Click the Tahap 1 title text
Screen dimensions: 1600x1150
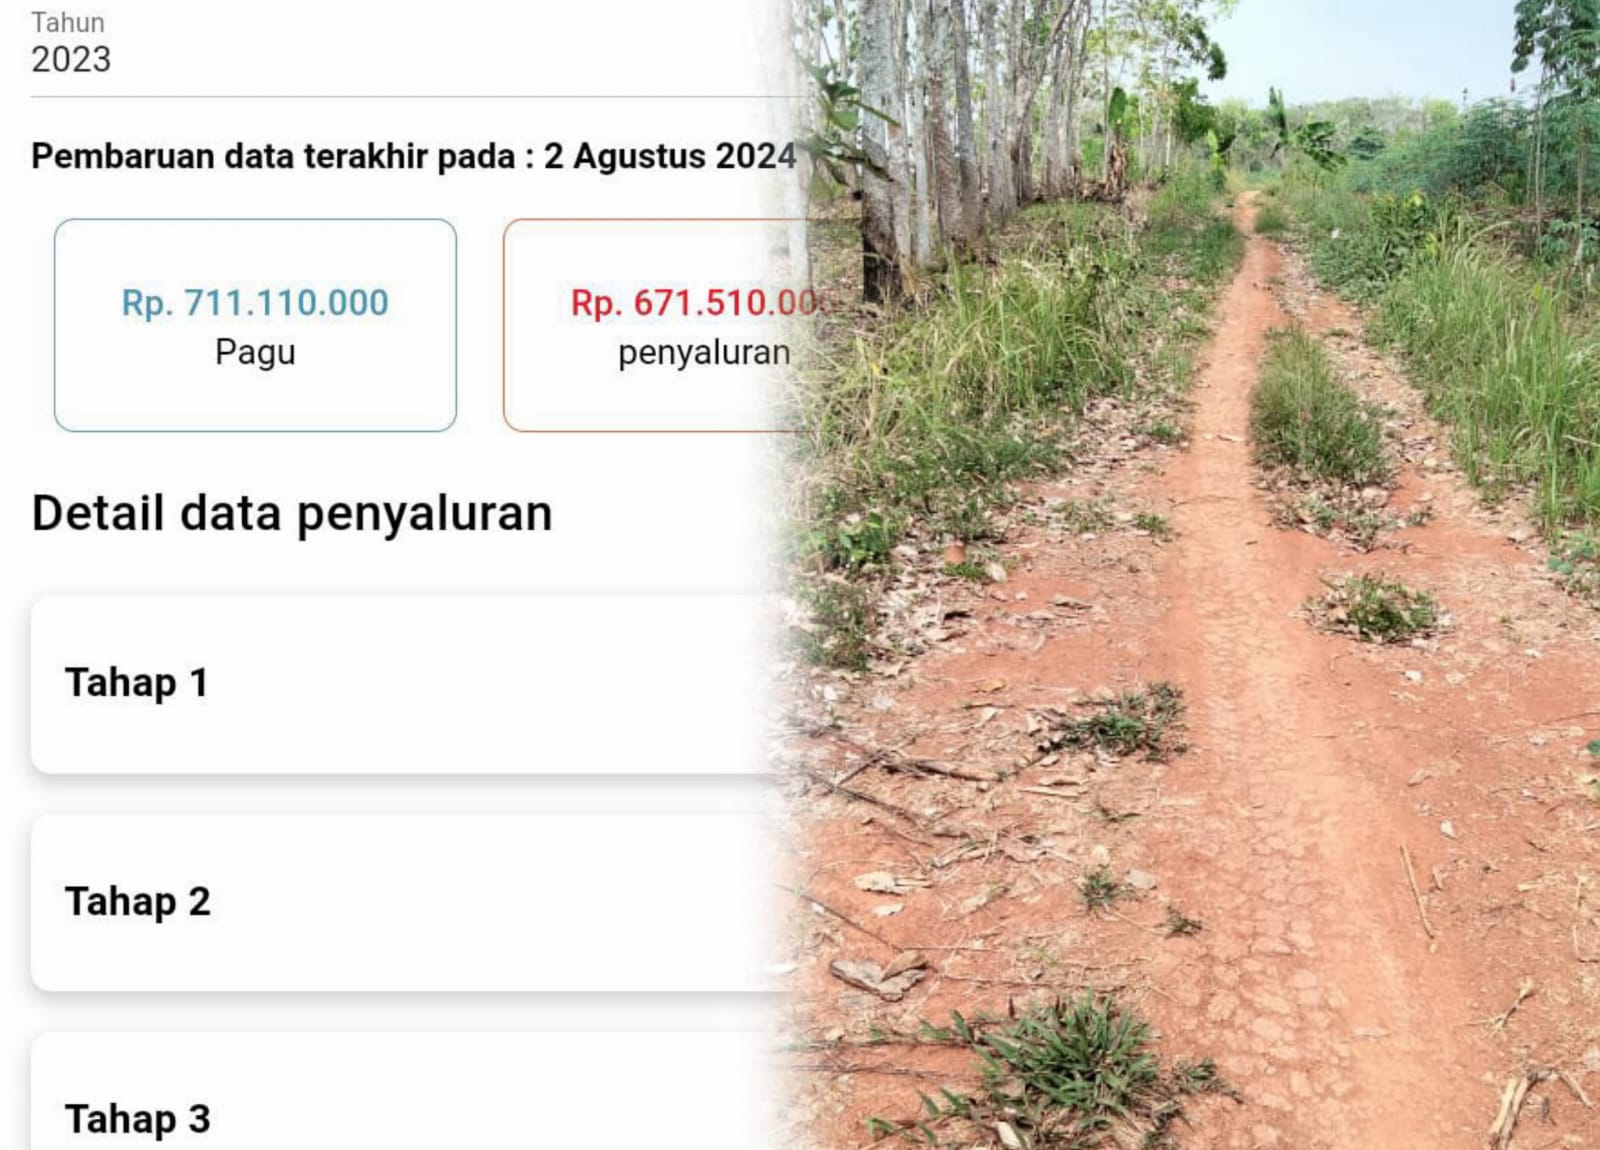[137, 683]
